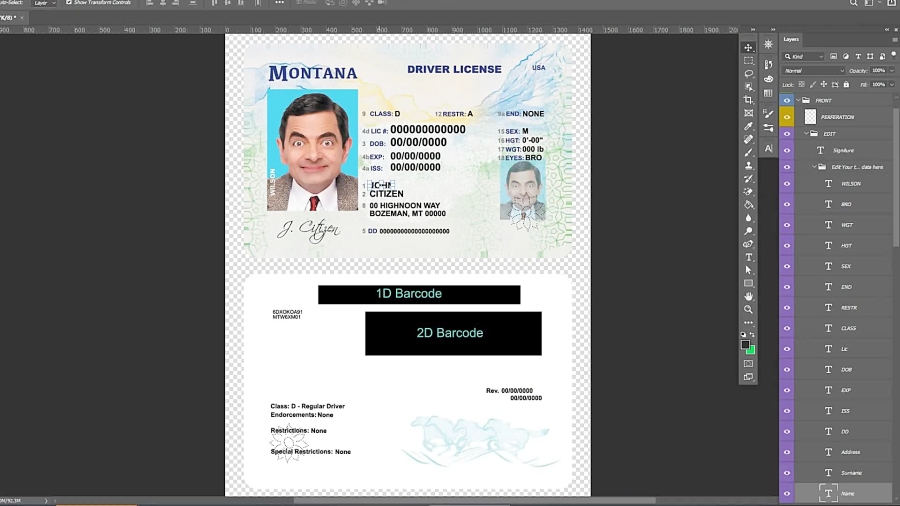Select the Horizontal Type tool
Viewport: 900px width, 506px height.
click(x=748, y=258)
